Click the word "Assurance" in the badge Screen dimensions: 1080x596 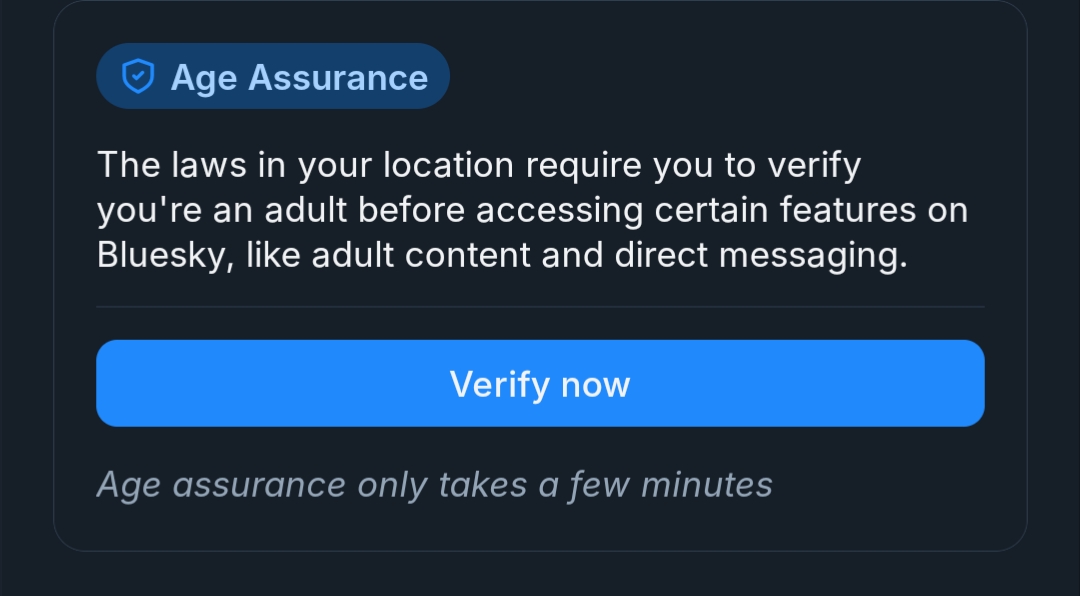(338, 77)
